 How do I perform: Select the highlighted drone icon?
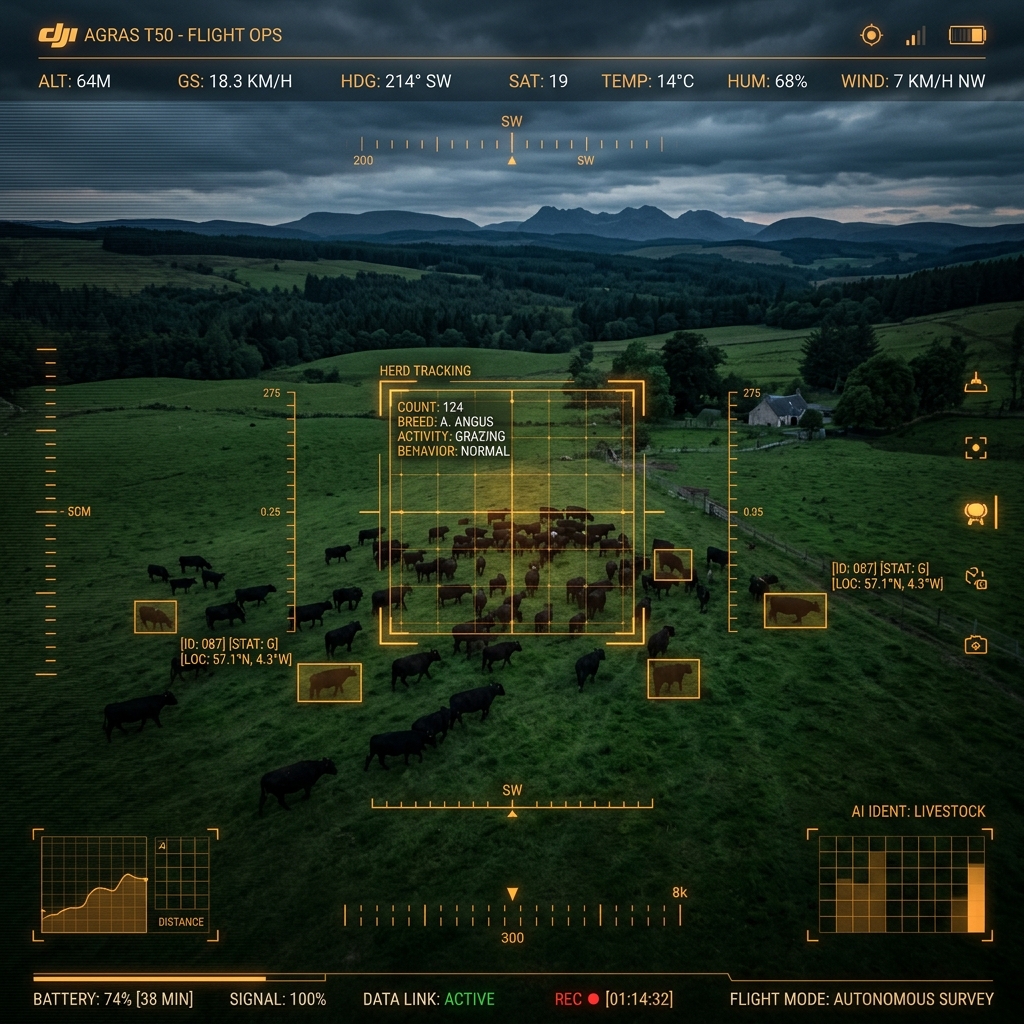coord(976,513)
